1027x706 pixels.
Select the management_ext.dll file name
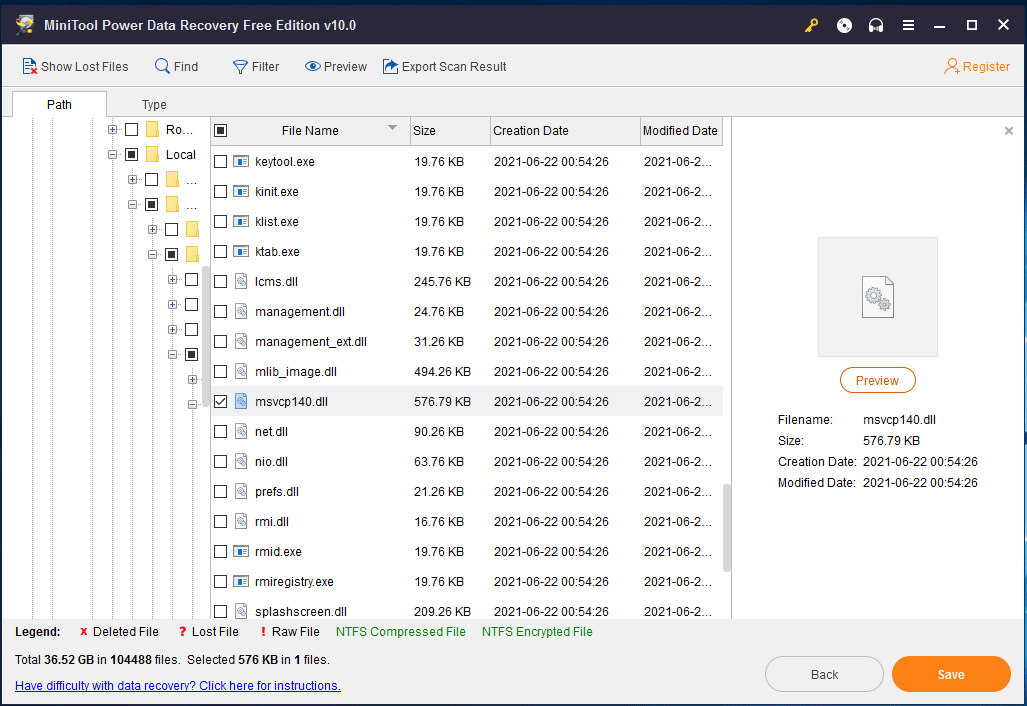[x=310, y=341]
